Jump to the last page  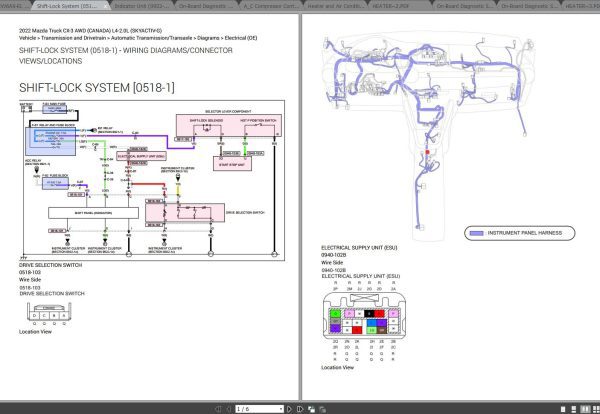300,409
